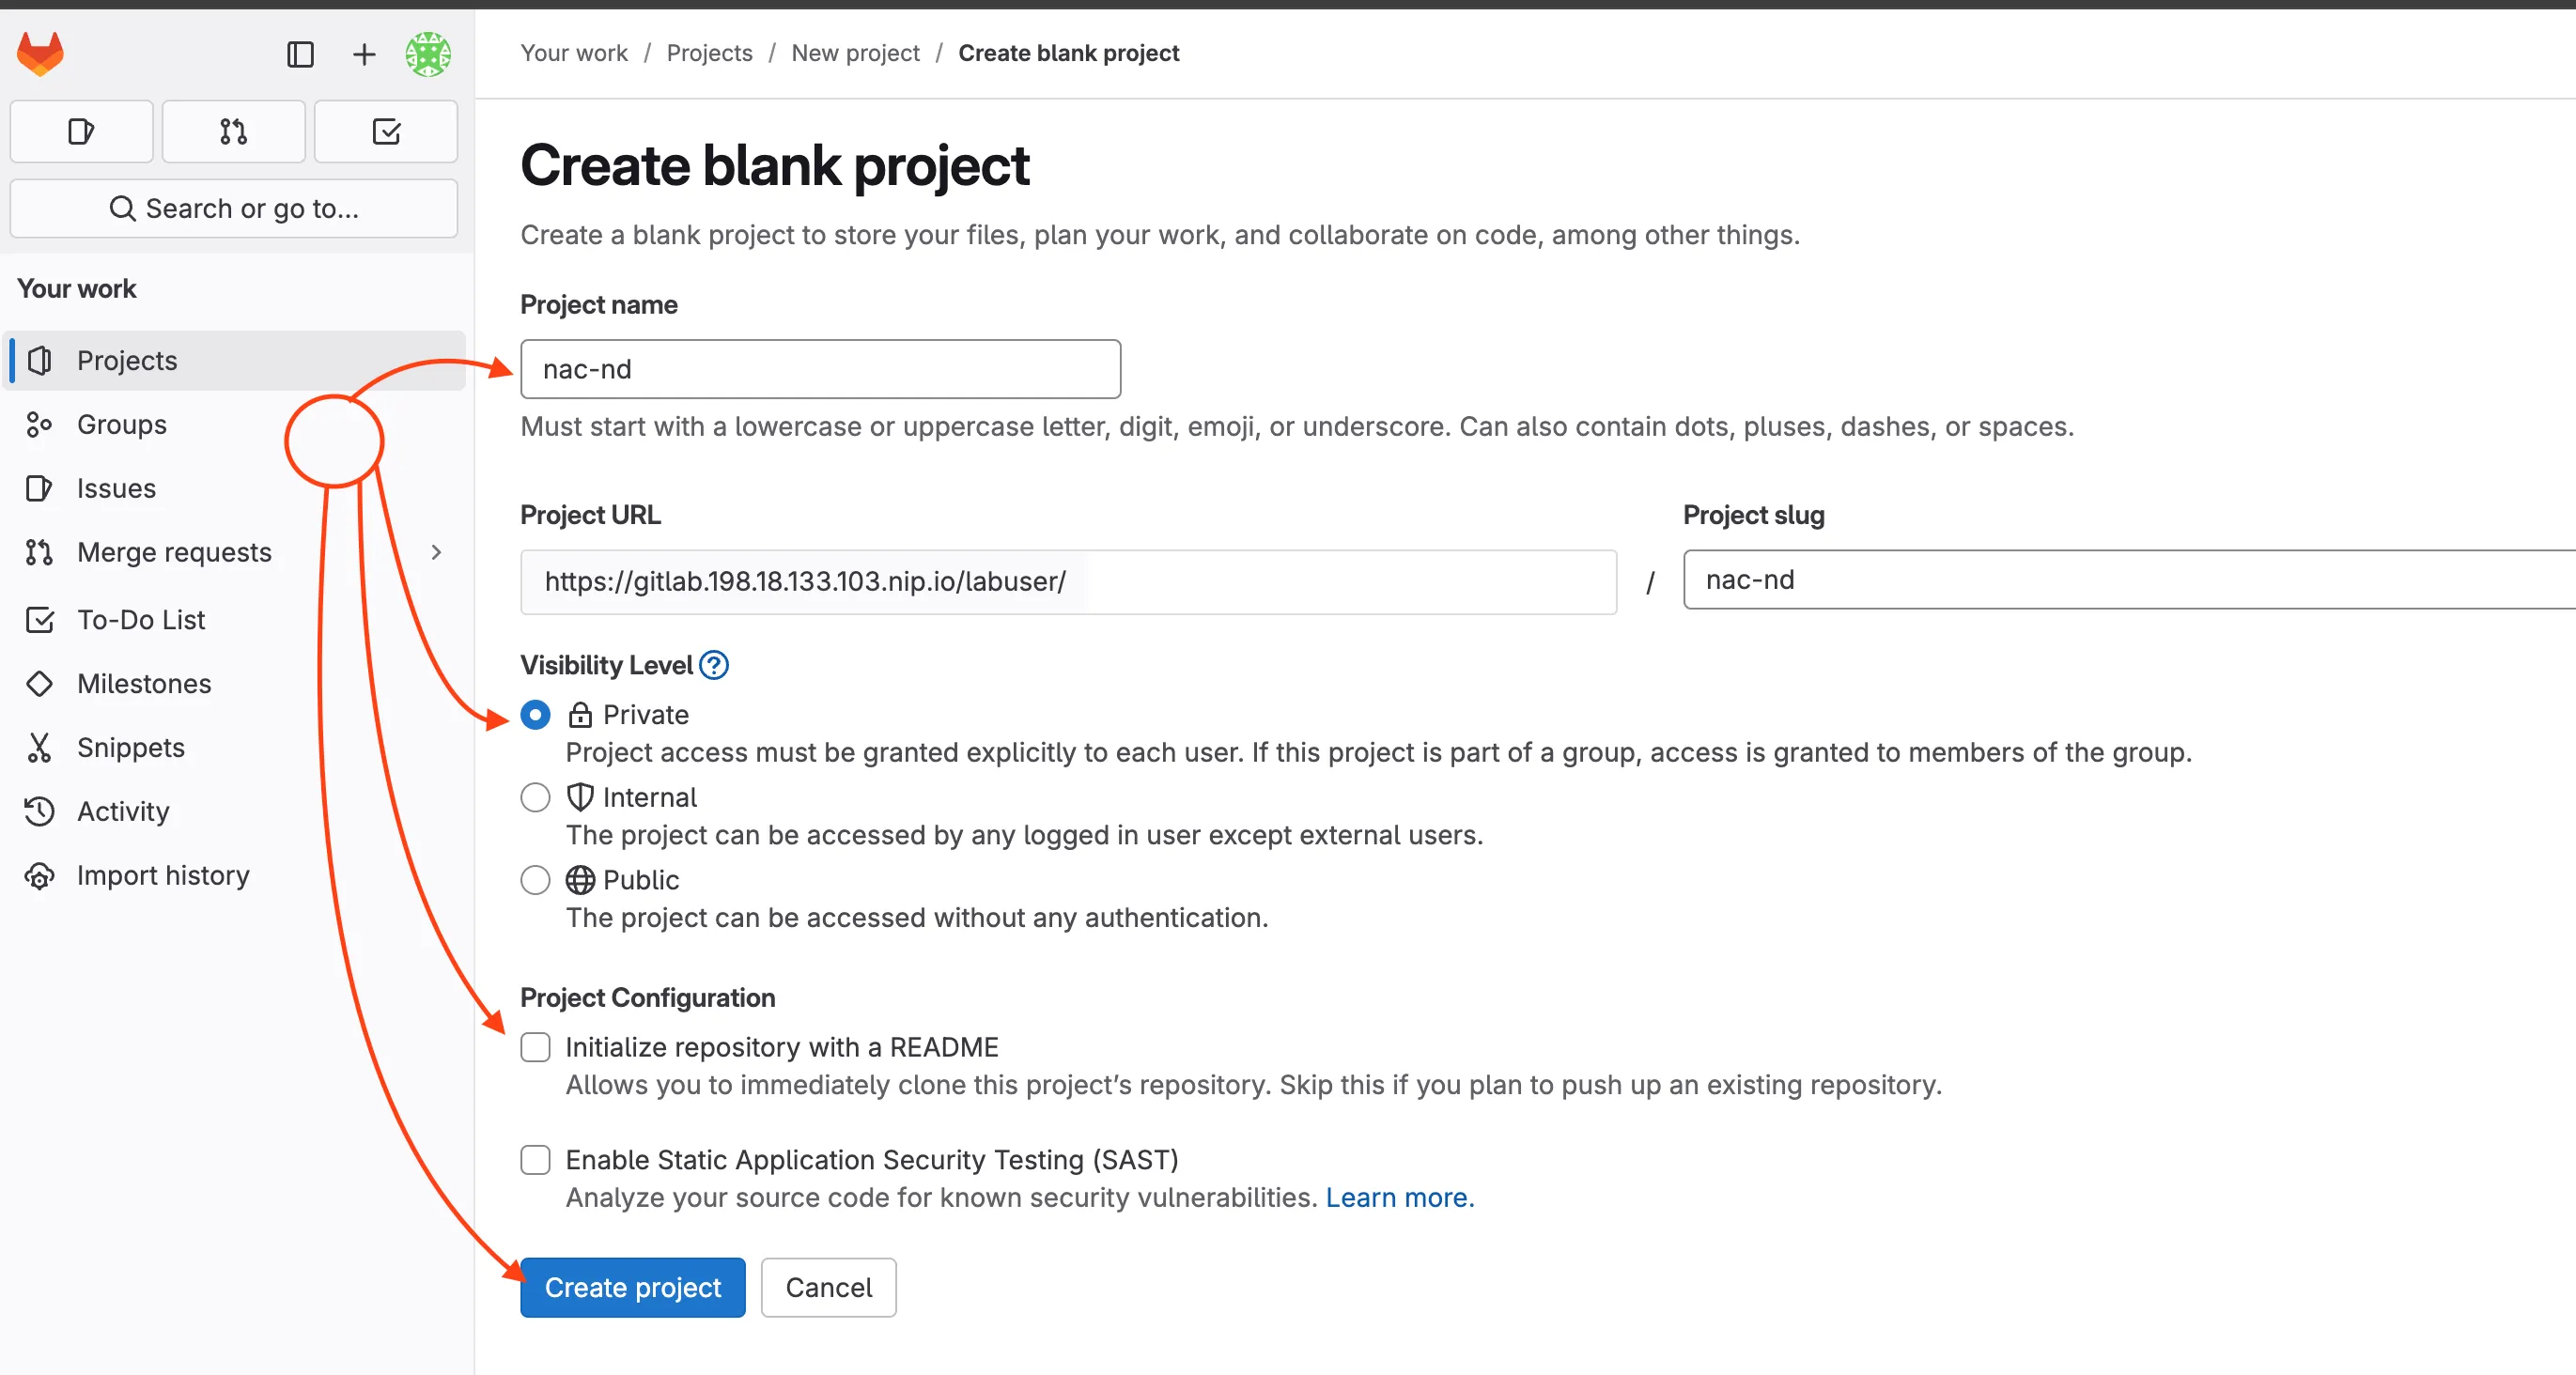Open the New project breadcrumb
This screenshot has height=1375, width=2576.
[856, 52]
